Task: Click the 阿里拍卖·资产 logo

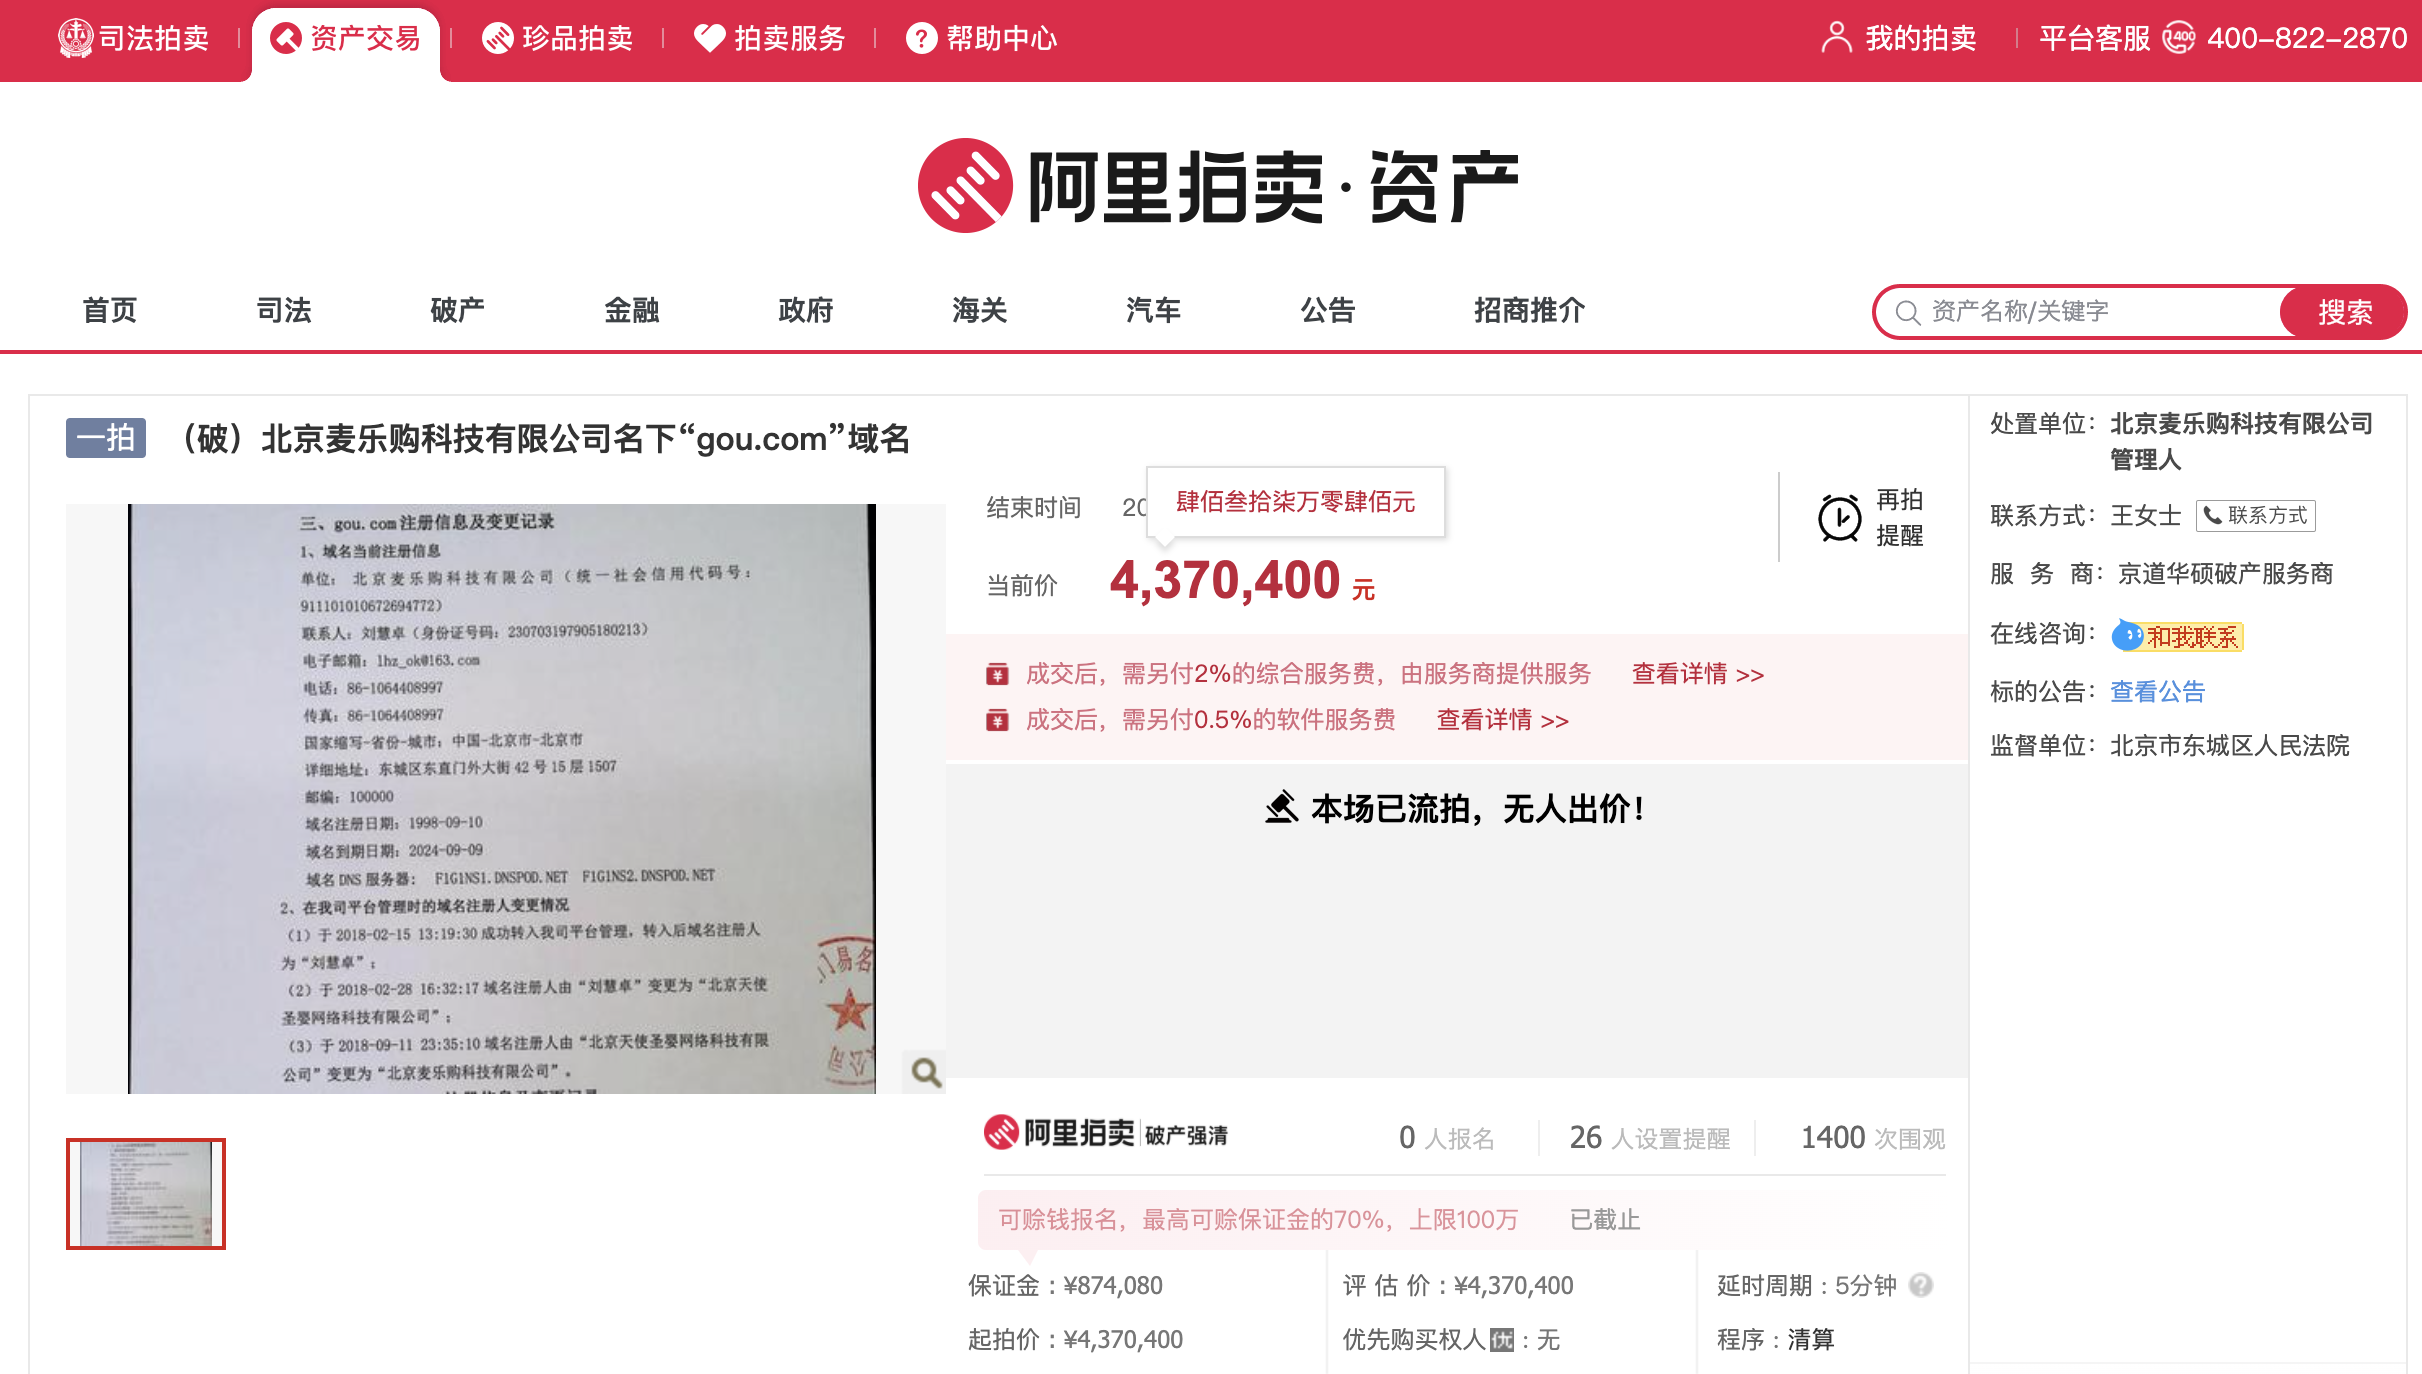Action: [x=1218, y=186]
